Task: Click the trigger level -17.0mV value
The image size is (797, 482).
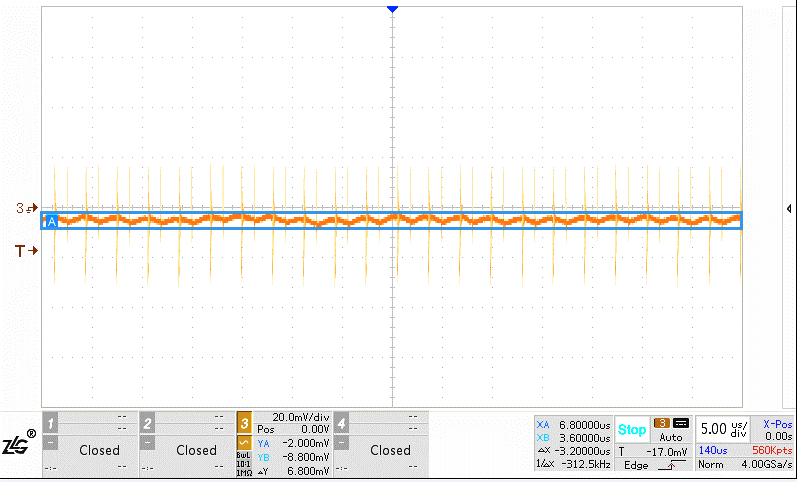Action: (x=667, y=451)
